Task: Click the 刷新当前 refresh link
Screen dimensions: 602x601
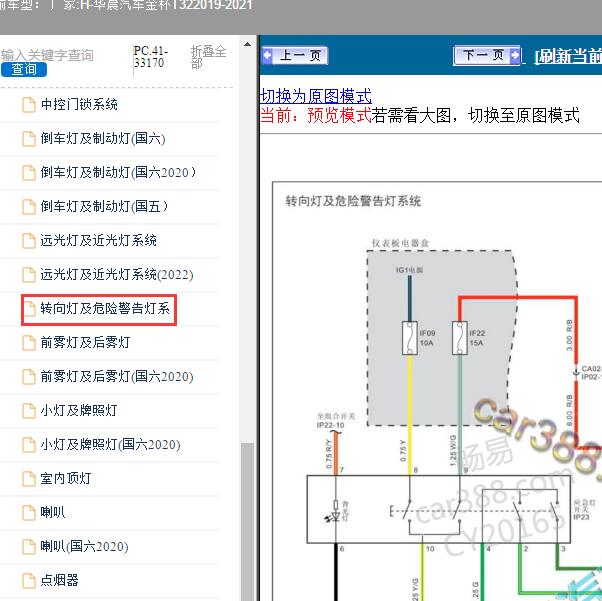Action: 568,56
